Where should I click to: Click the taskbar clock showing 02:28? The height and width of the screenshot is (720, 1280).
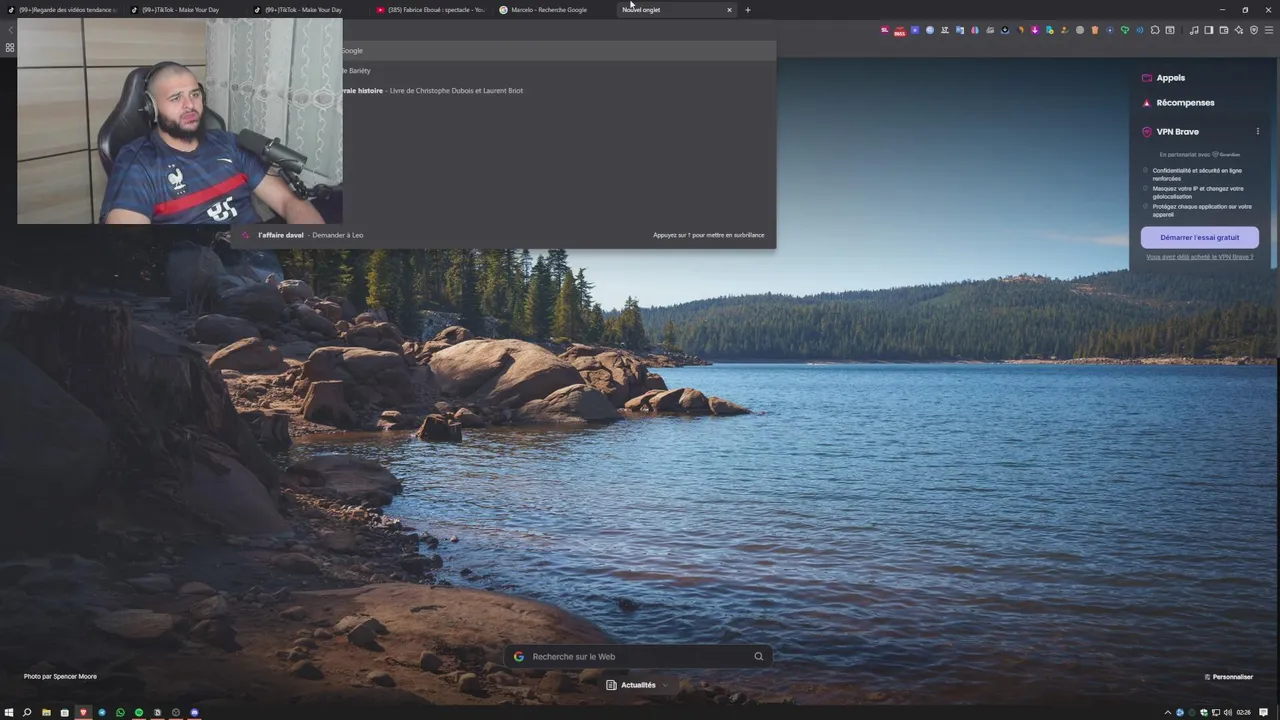1243,712
